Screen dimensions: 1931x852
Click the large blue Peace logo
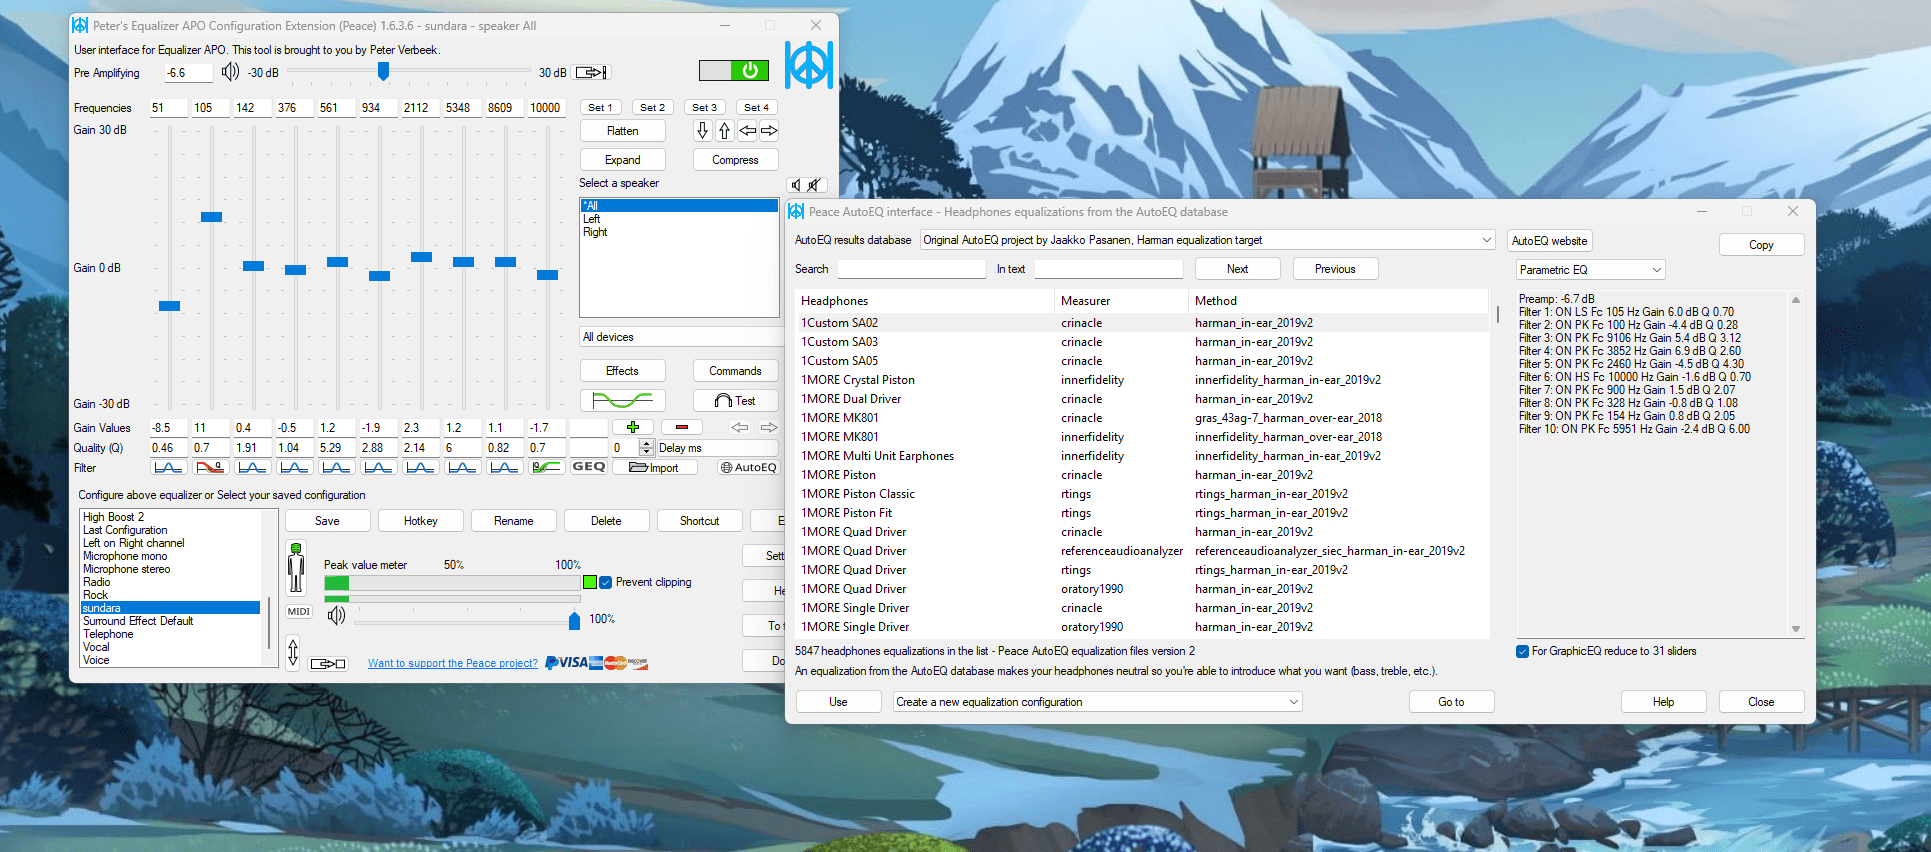(x=809, y=65)
